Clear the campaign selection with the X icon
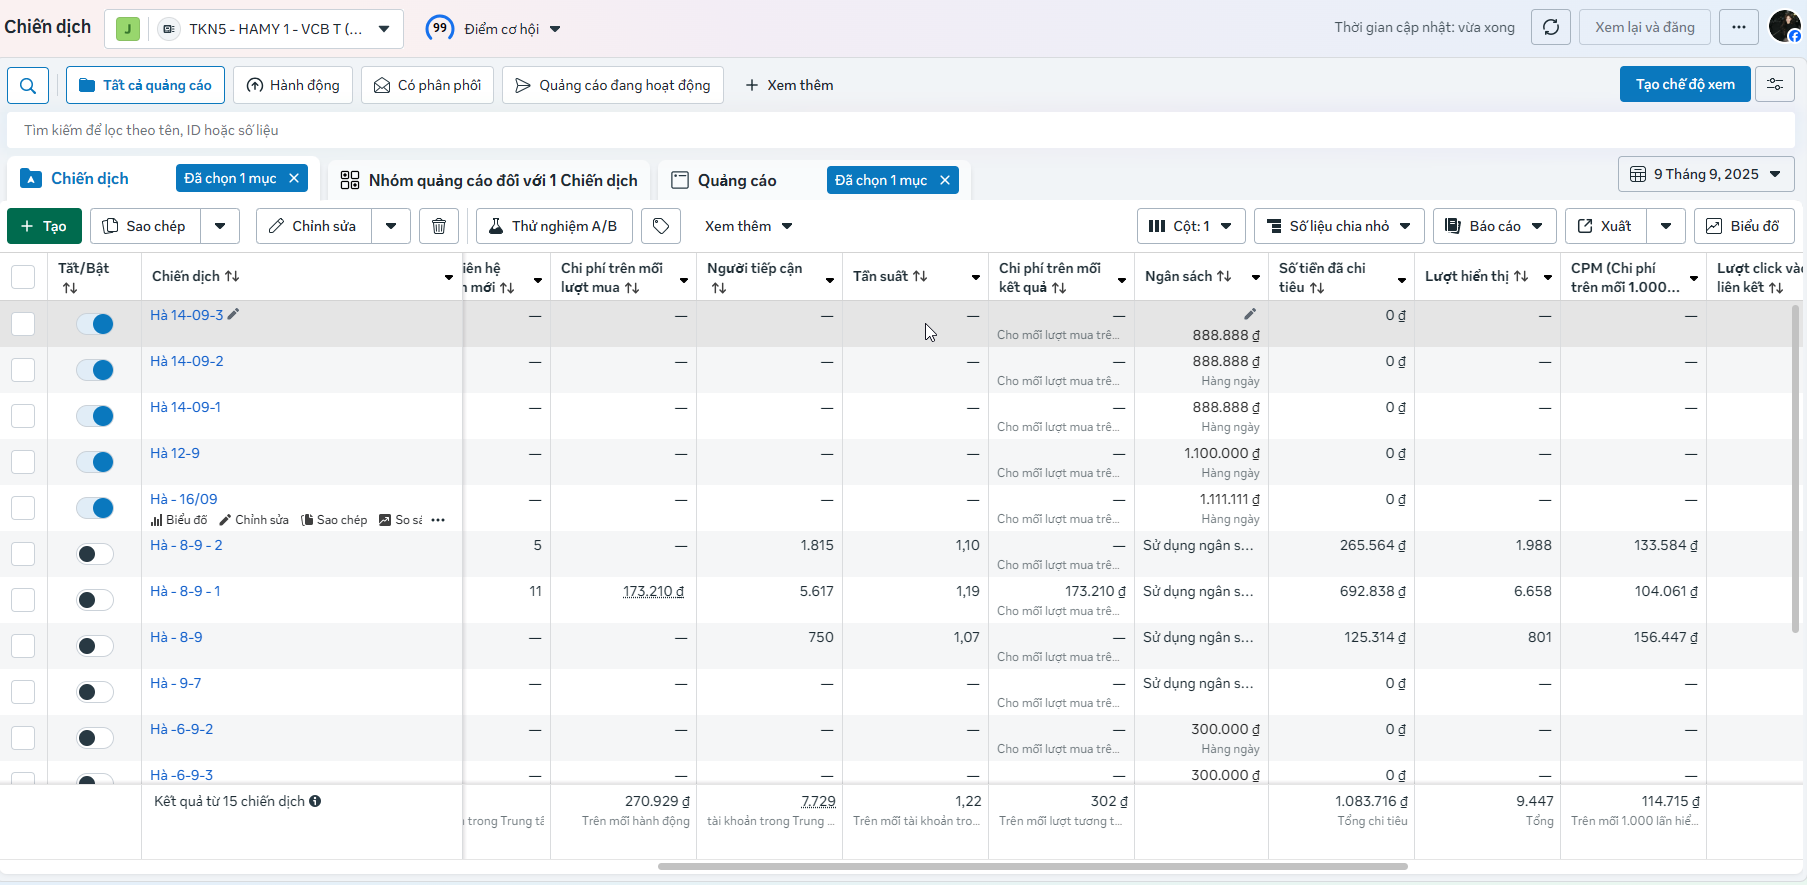Image resolution: width=1807 pixels, height=885 pixels. click(x=294, y=178)
